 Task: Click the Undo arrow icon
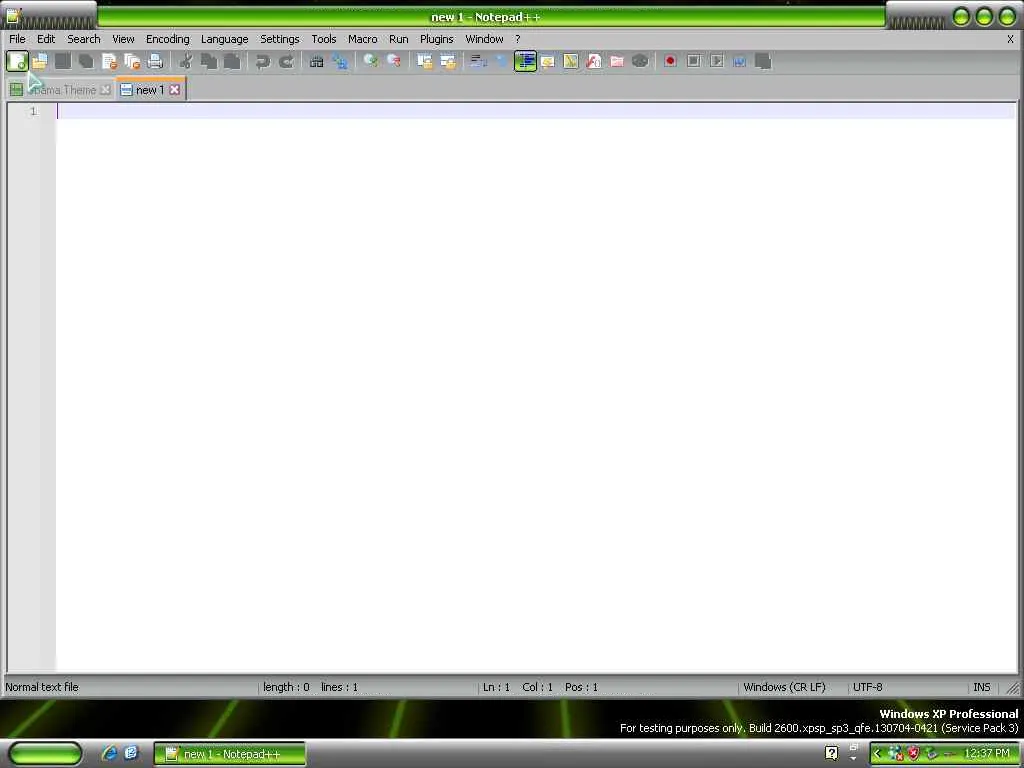click(263, 61)
